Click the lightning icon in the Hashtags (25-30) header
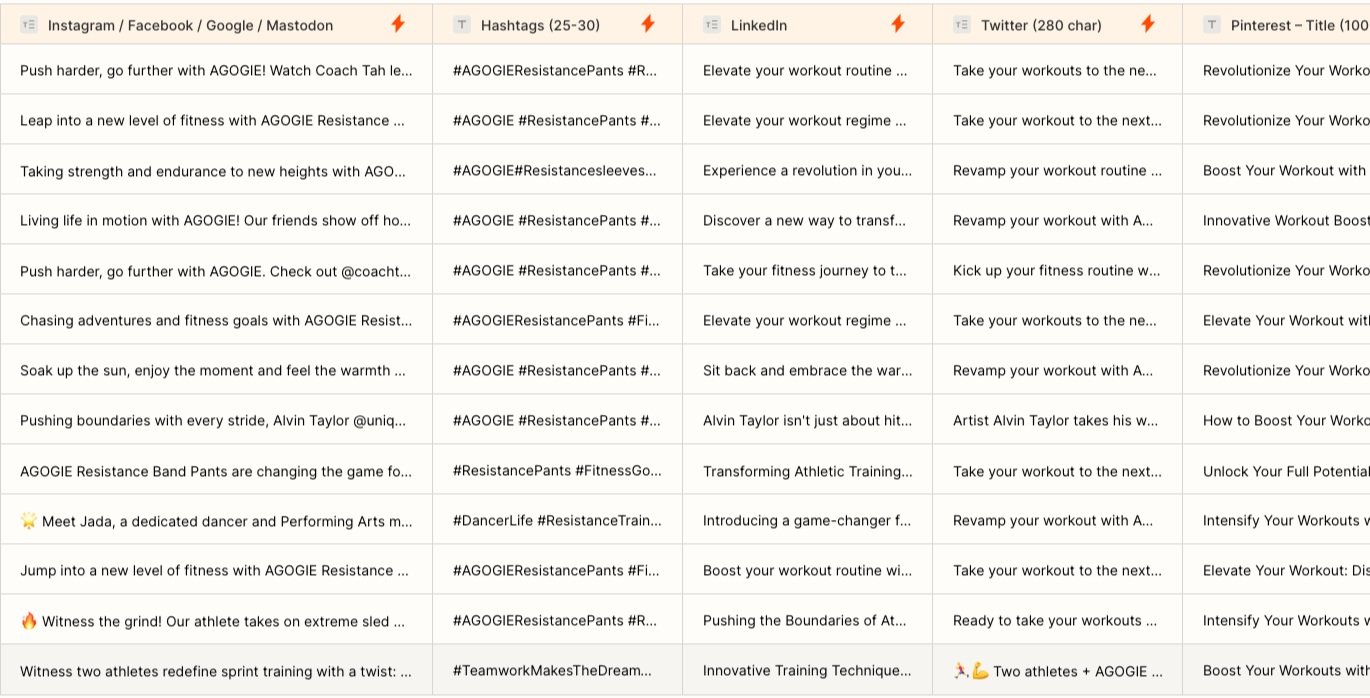This screenshot has width=1370, height=698. (648, 24)
